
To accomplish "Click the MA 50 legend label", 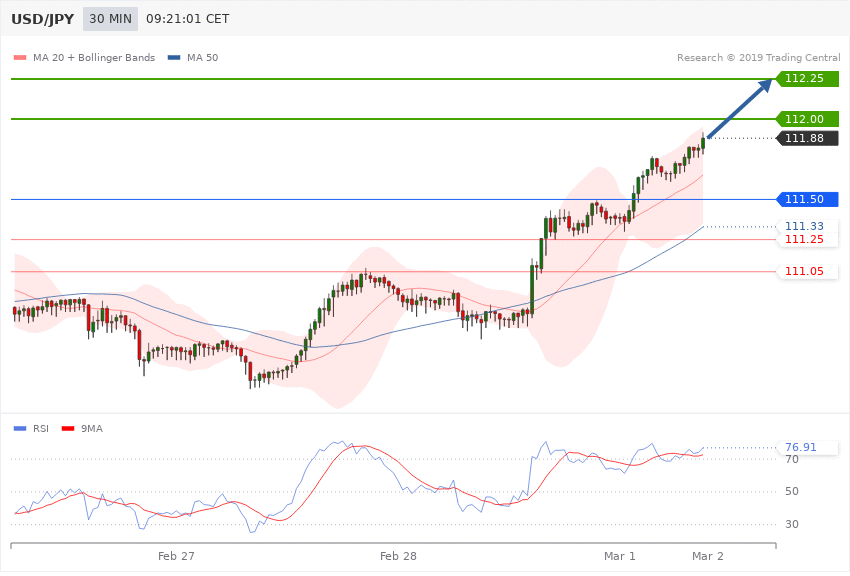I will [202, 57].
